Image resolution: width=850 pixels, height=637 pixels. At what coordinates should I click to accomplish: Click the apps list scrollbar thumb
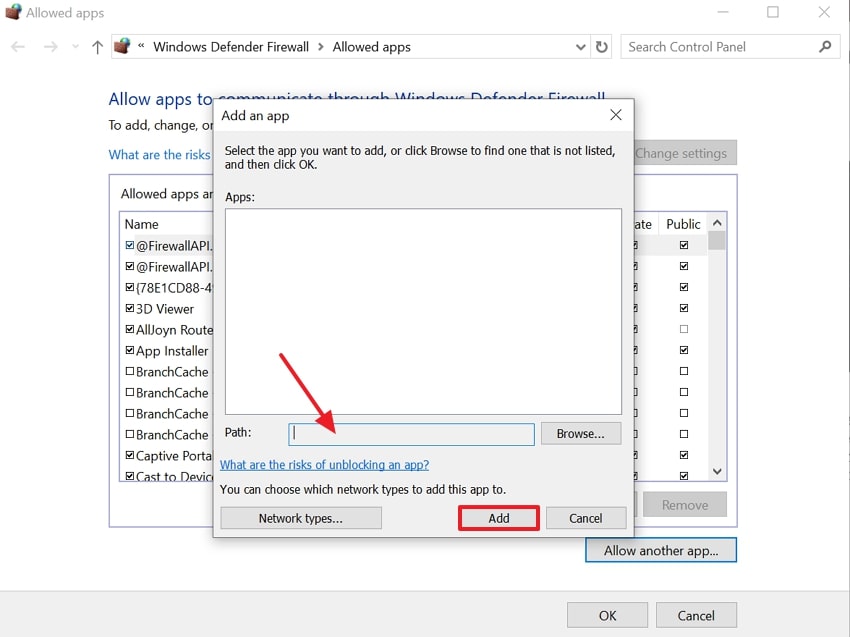click(717, 241)
